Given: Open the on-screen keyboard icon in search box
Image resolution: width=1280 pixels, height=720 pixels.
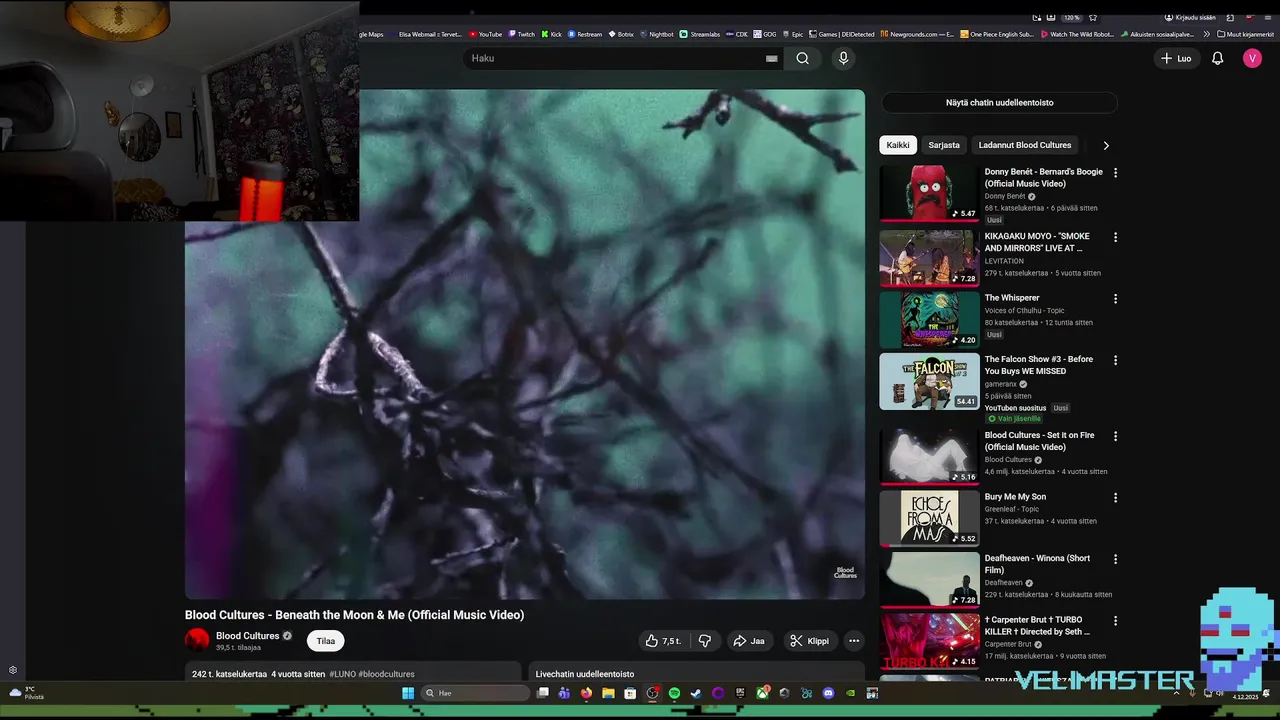Looking at the screenshot, I should pos(771,58).
